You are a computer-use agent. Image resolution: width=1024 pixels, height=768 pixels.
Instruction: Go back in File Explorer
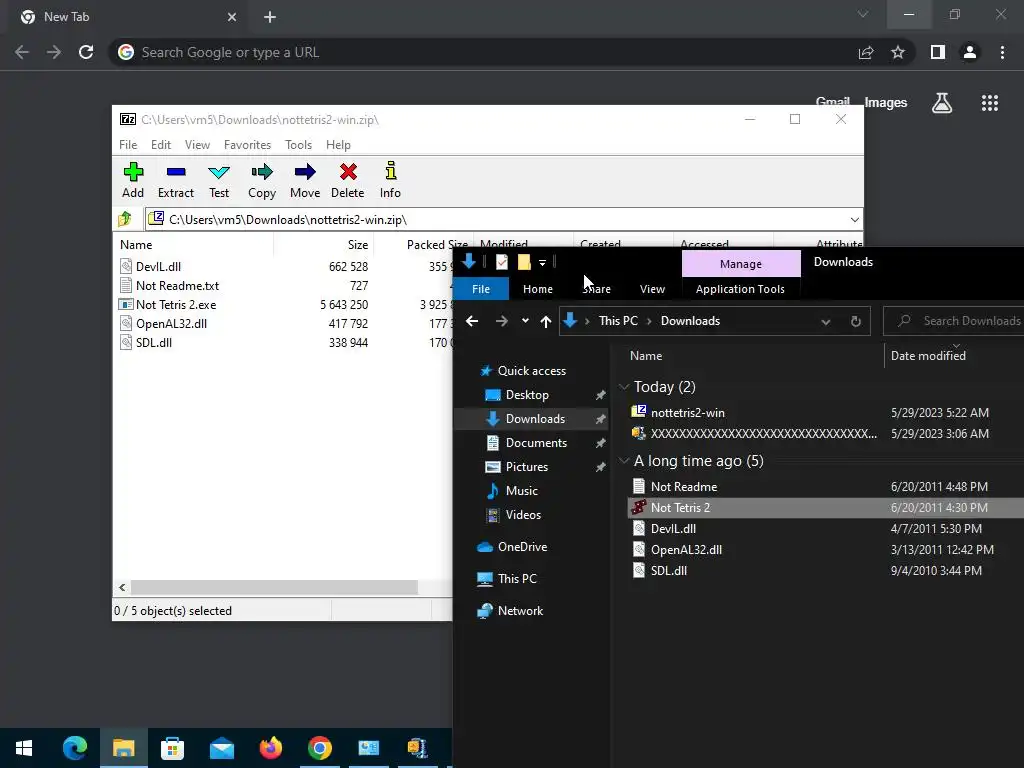(x=472, y=321)
